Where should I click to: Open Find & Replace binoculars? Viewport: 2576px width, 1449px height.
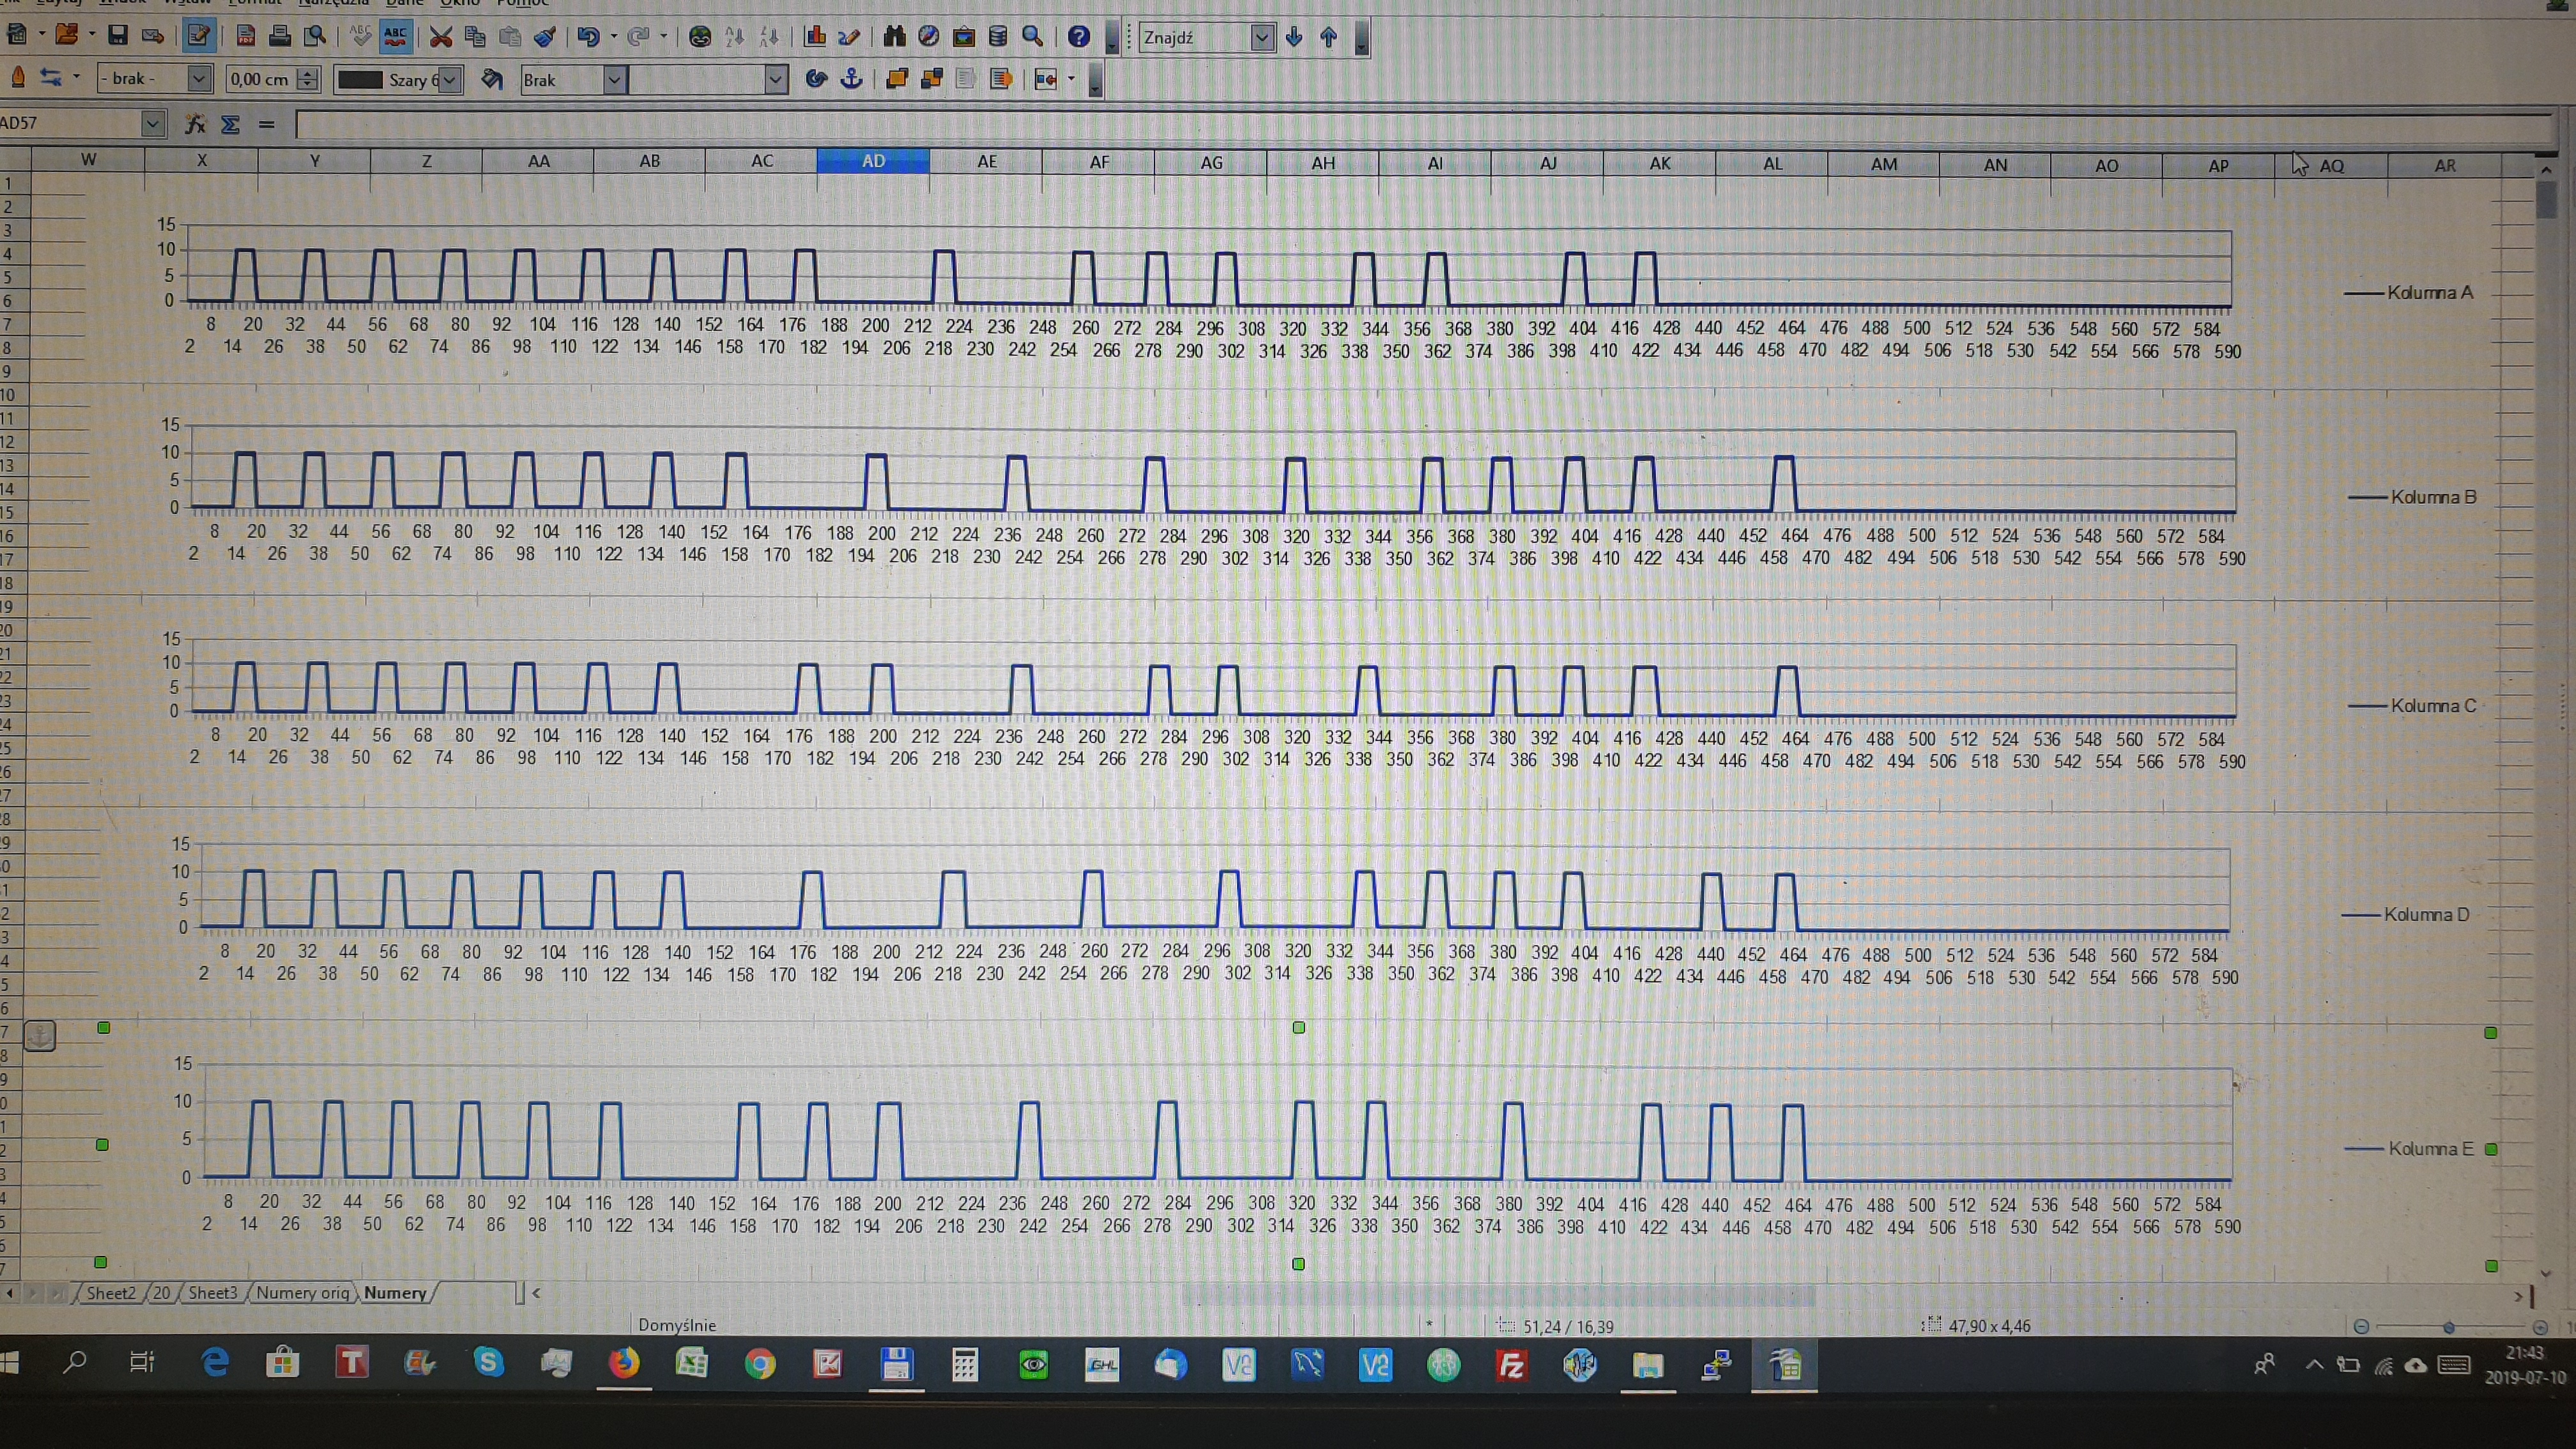(x=894, y=37)
